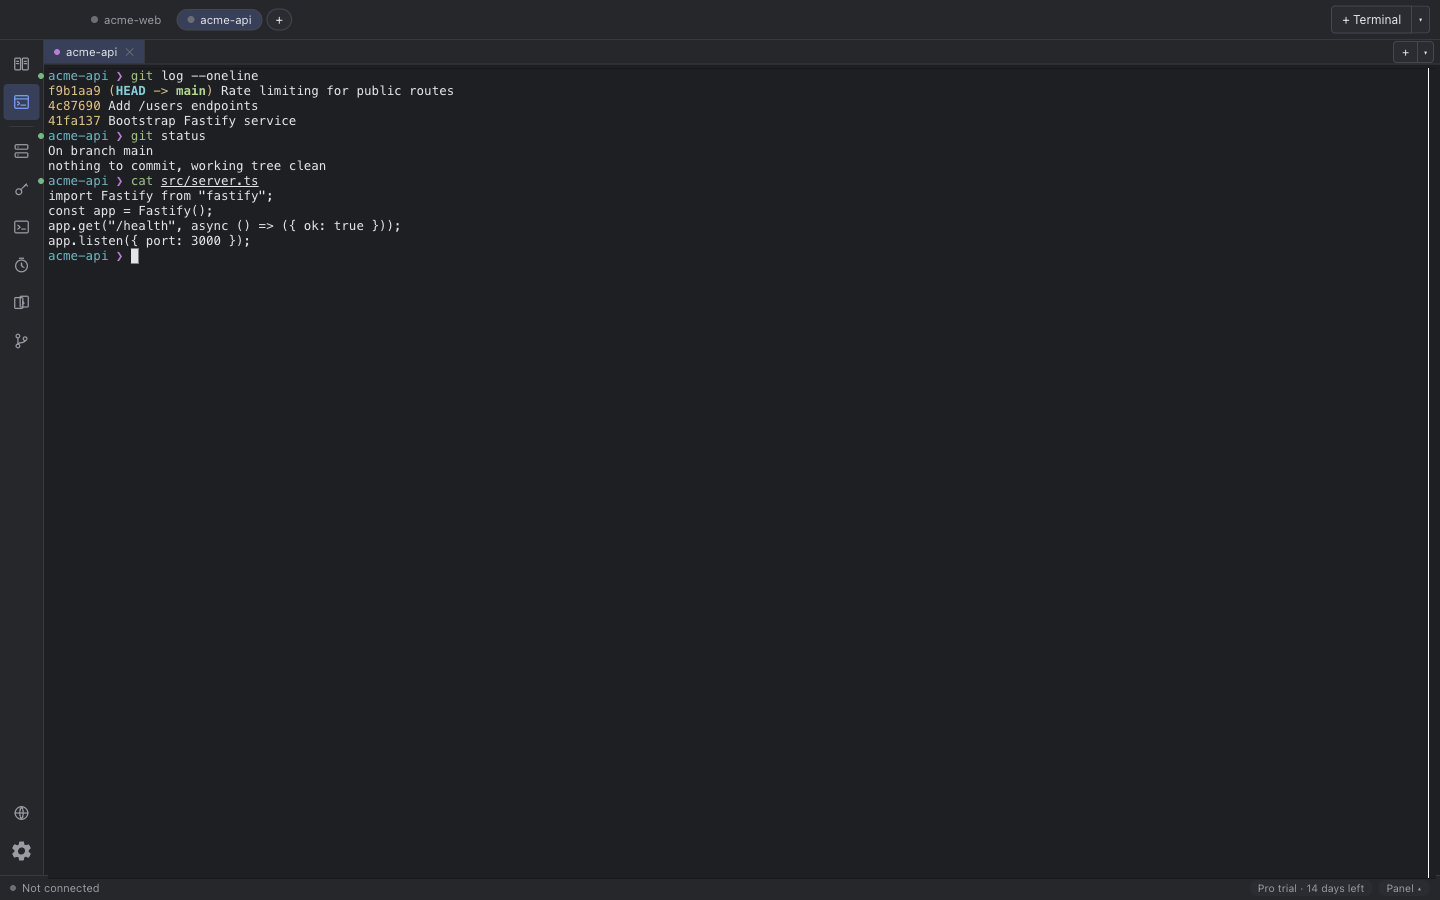Open the history stopwatch sidebar icon
Image resolution: width=1440 pixels, height=900 pixels.
(21, 265)
